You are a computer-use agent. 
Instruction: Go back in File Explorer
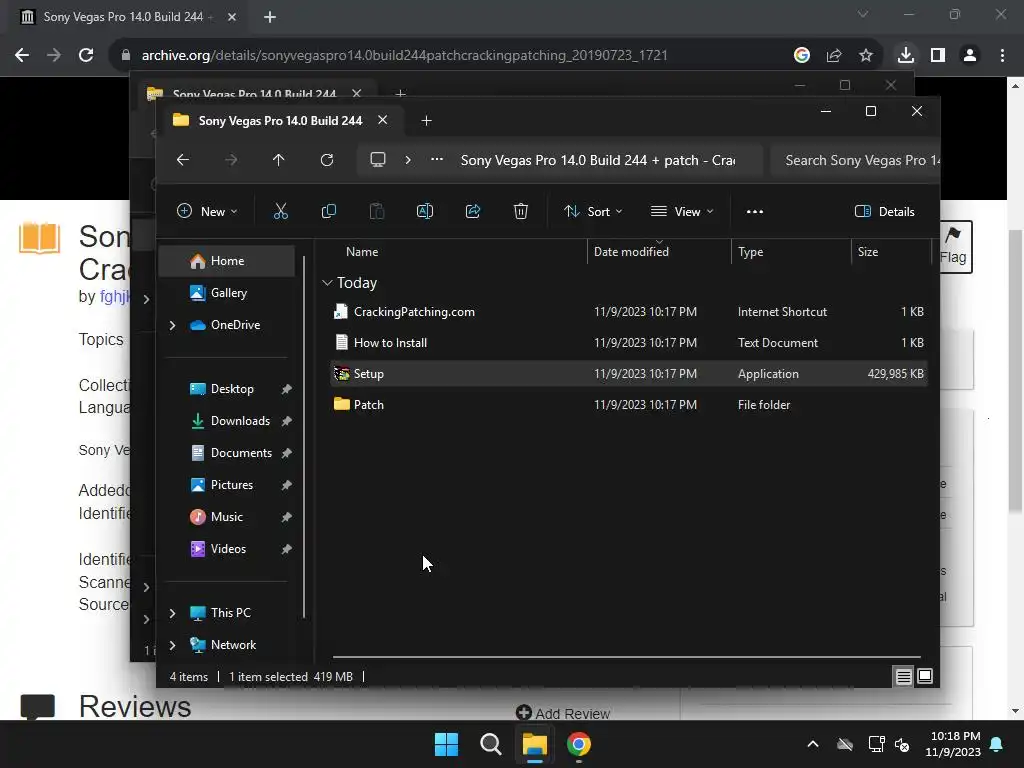pyautogui.click(x=183, y=160)
